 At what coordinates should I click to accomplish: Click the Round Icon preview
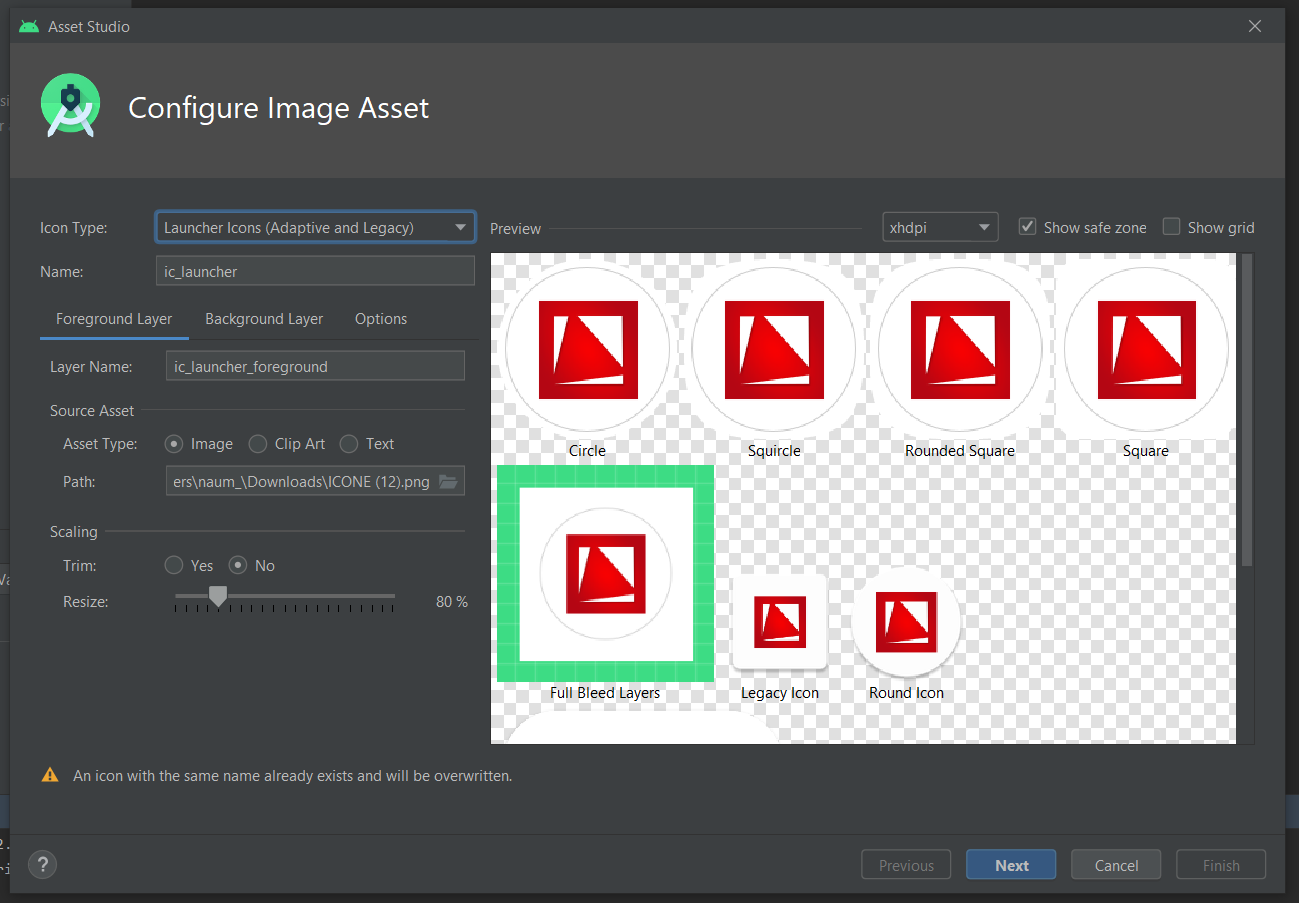point(906,621)
